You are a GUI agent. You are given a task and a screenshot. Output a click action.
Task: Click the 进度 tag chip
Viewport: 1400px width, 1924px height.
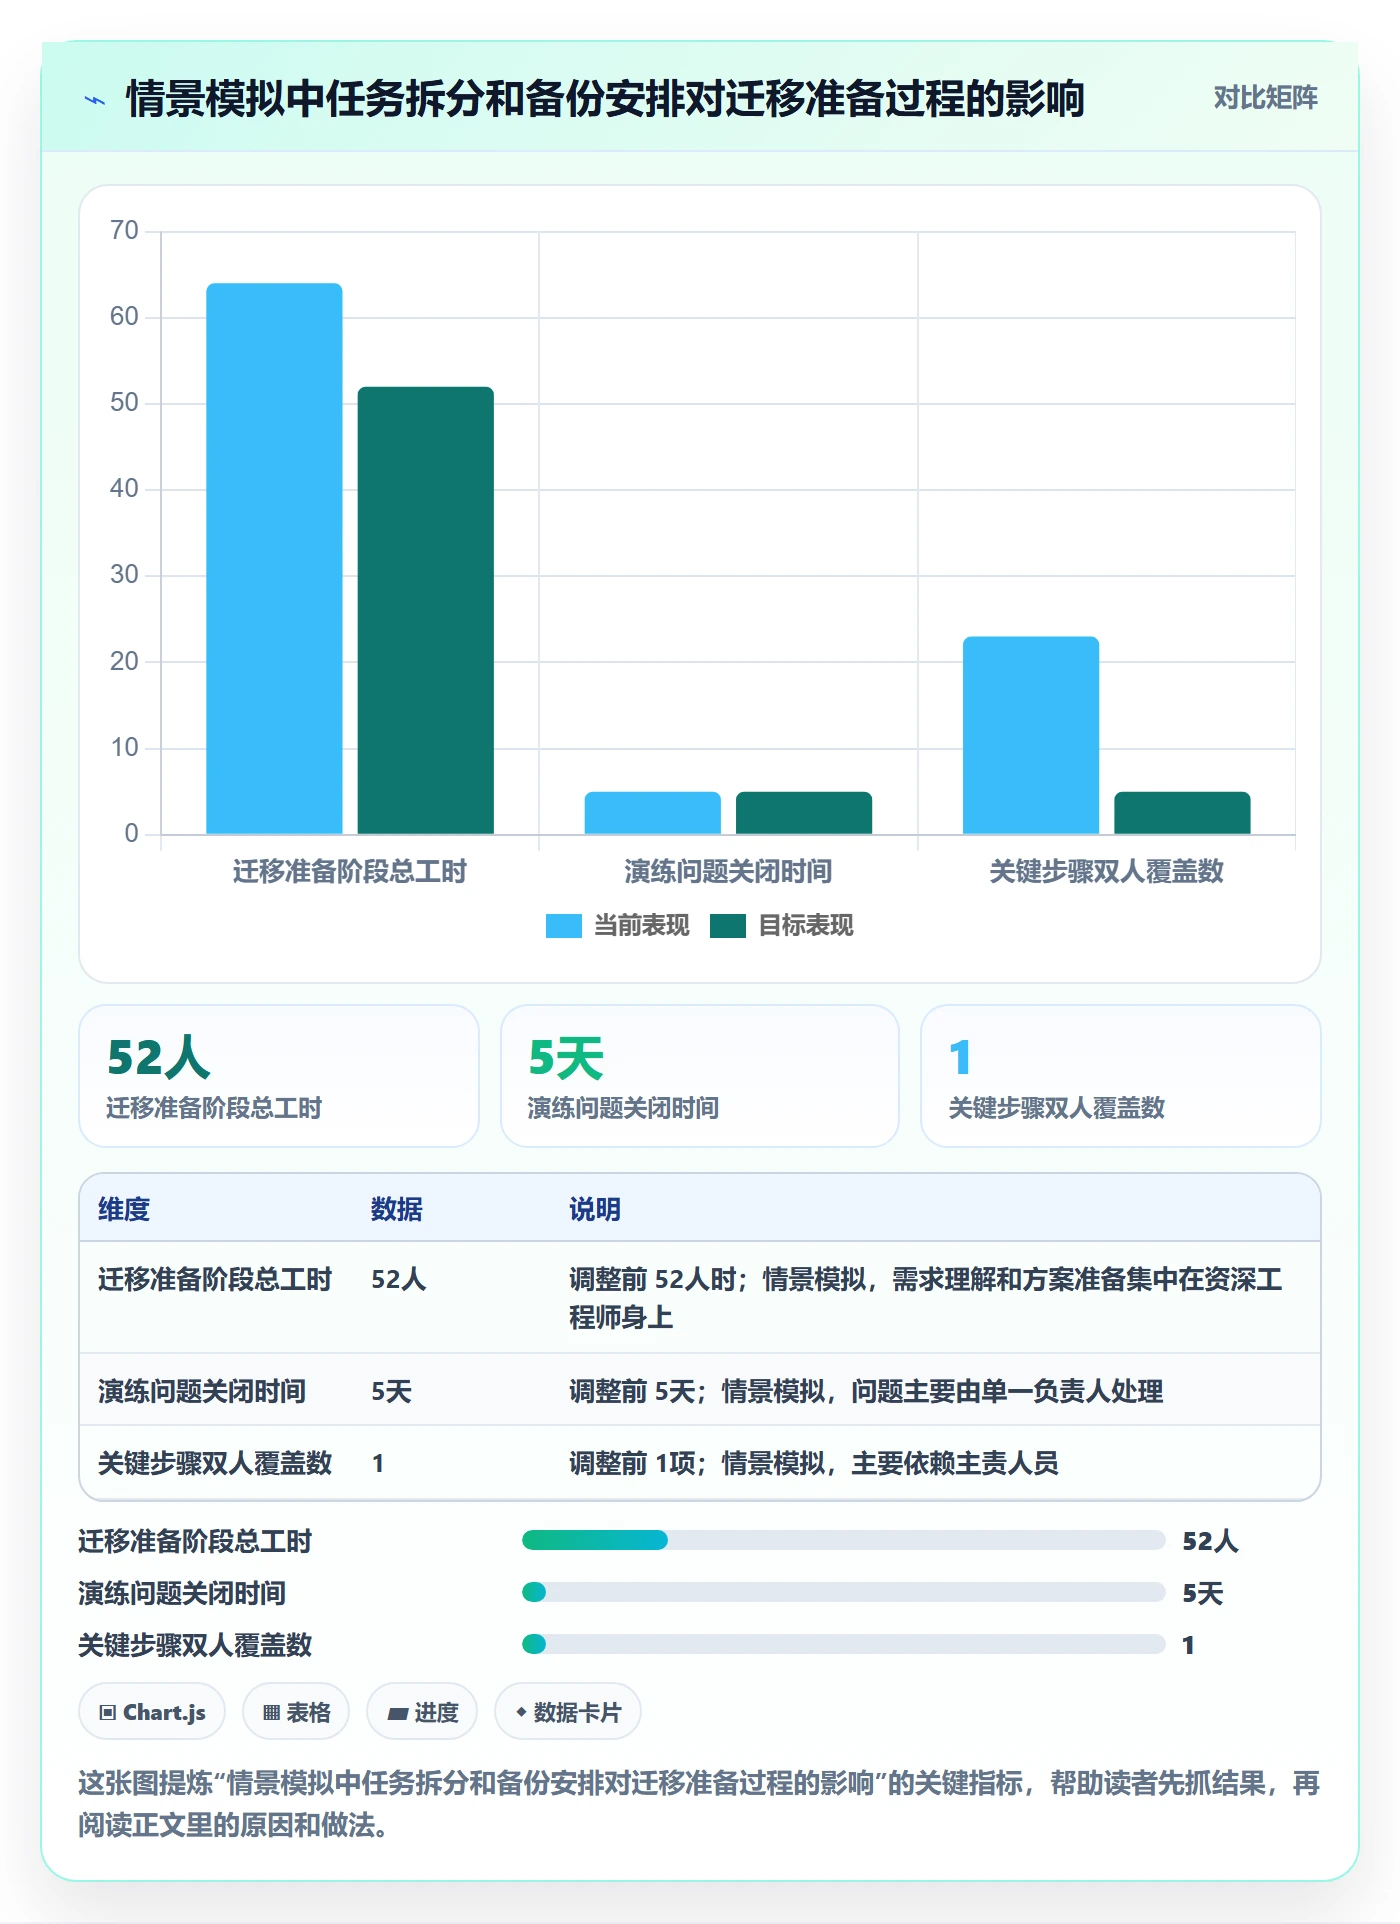point(422,1712)
